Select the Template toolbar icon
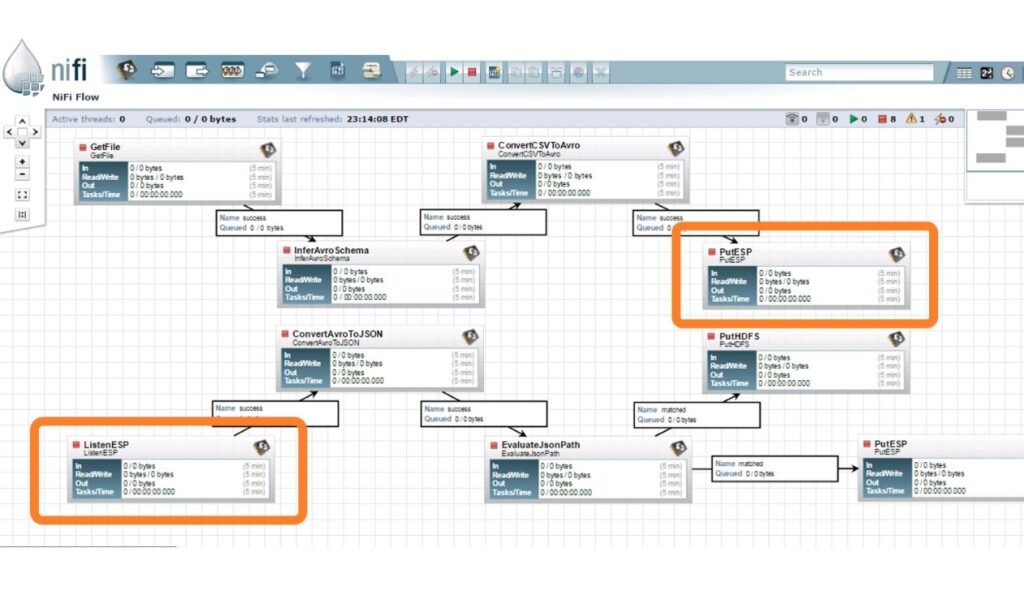The width and height of the screenshot is (1024, 608). (337, 70)
